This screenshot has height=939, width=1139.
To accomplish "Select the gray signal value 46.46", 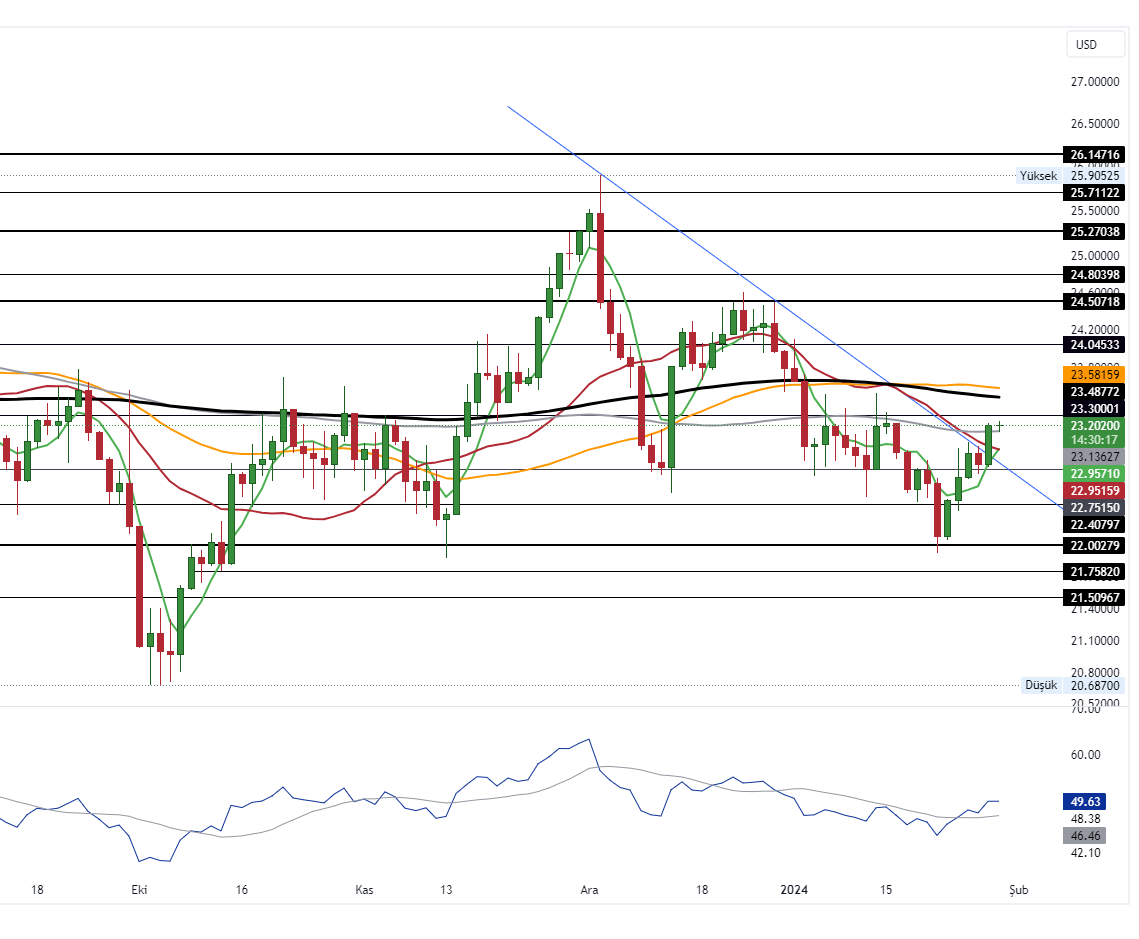I will (x=1085, y=835).
